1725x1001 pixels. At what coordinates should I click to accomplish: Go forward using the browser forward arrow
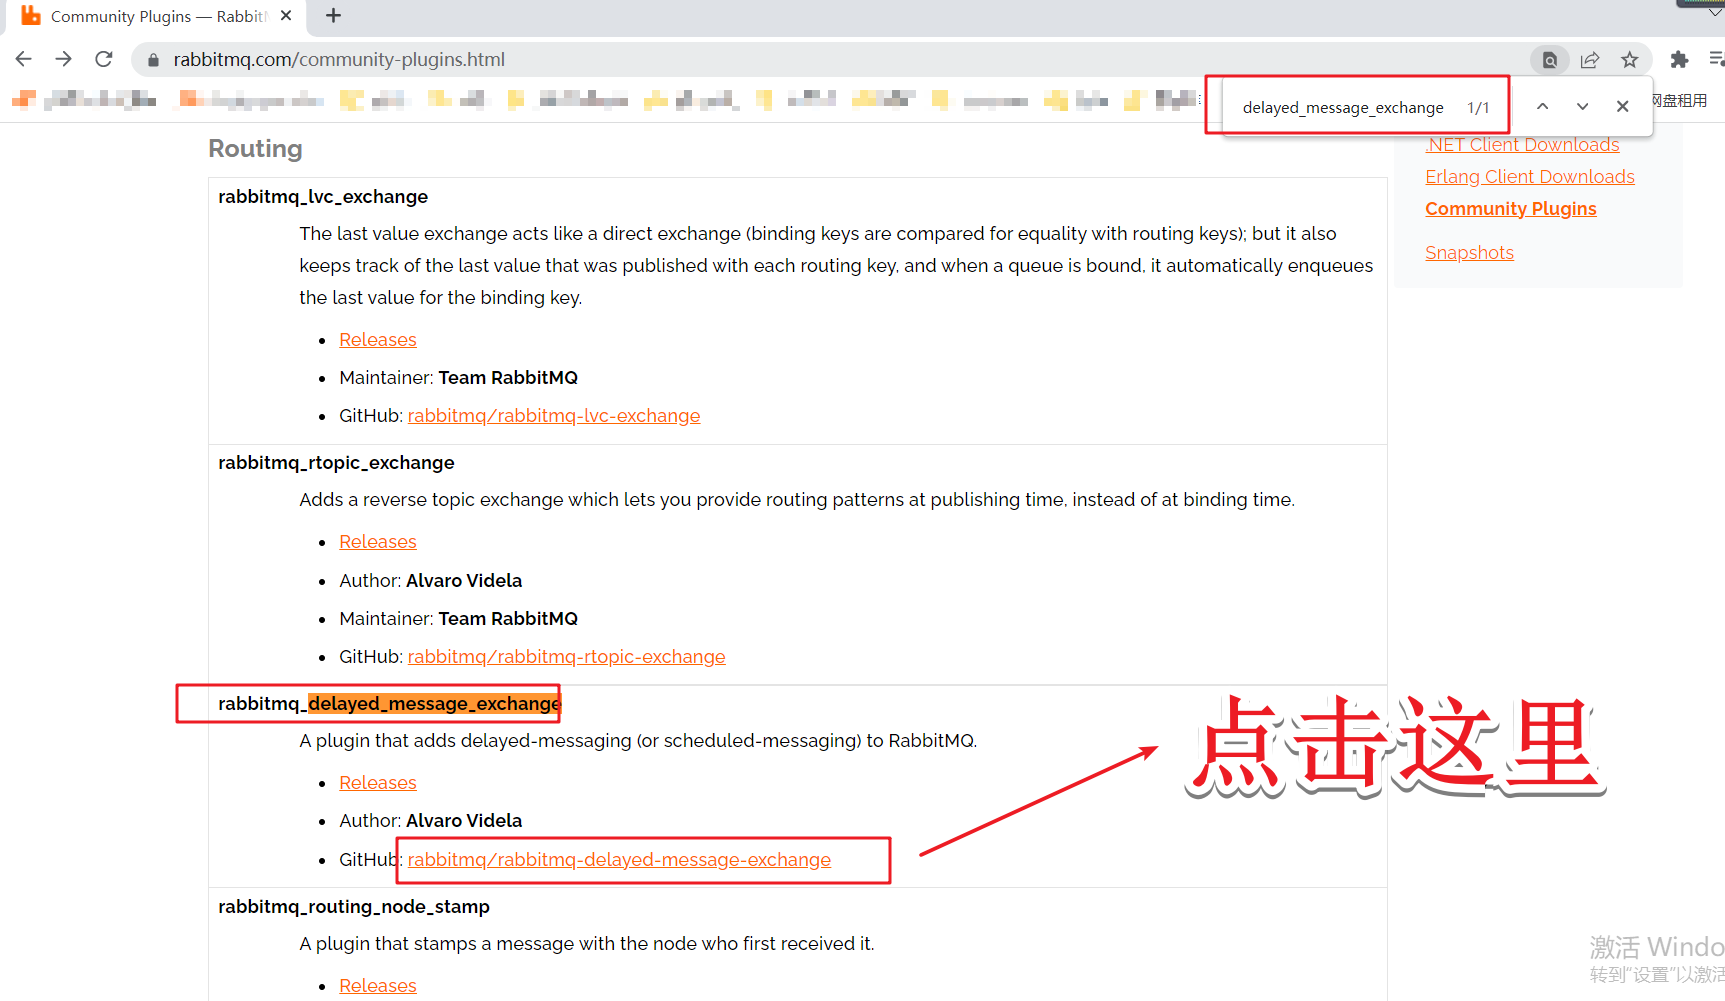(x=64, y=59)
